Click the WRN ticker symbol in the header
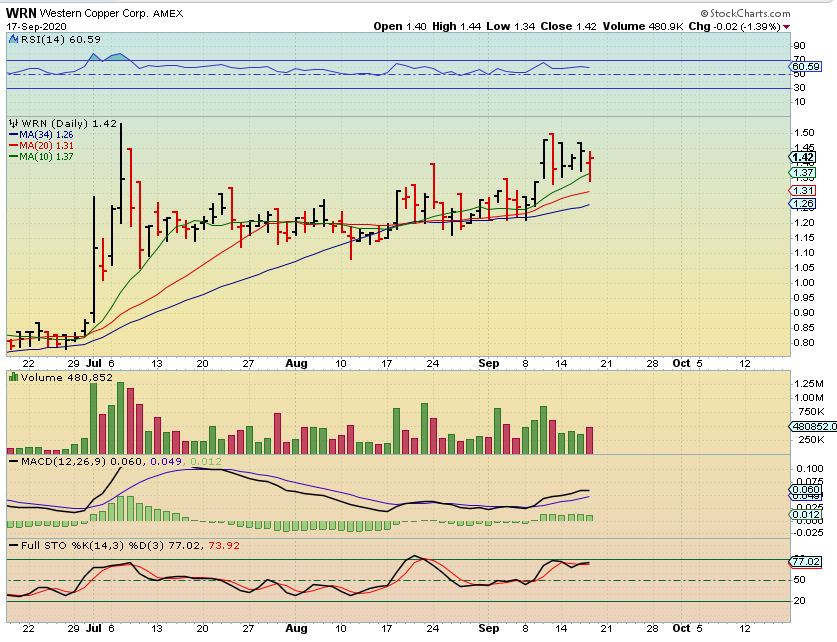This screenshot has width=837, height=642. [x=21, y=13]
